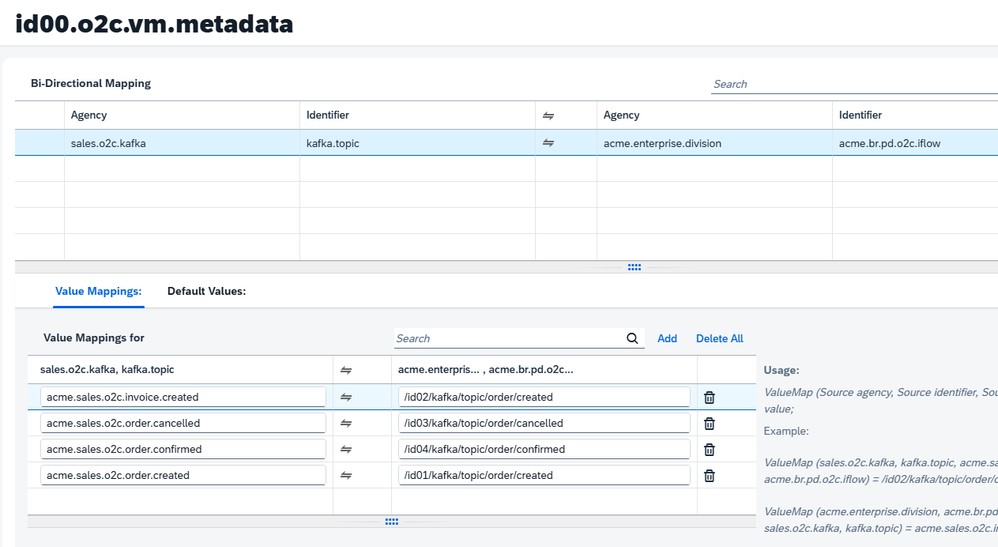
Task: Click the id00.o2c.vm.metadata title
Action: (x=154, y=24)
